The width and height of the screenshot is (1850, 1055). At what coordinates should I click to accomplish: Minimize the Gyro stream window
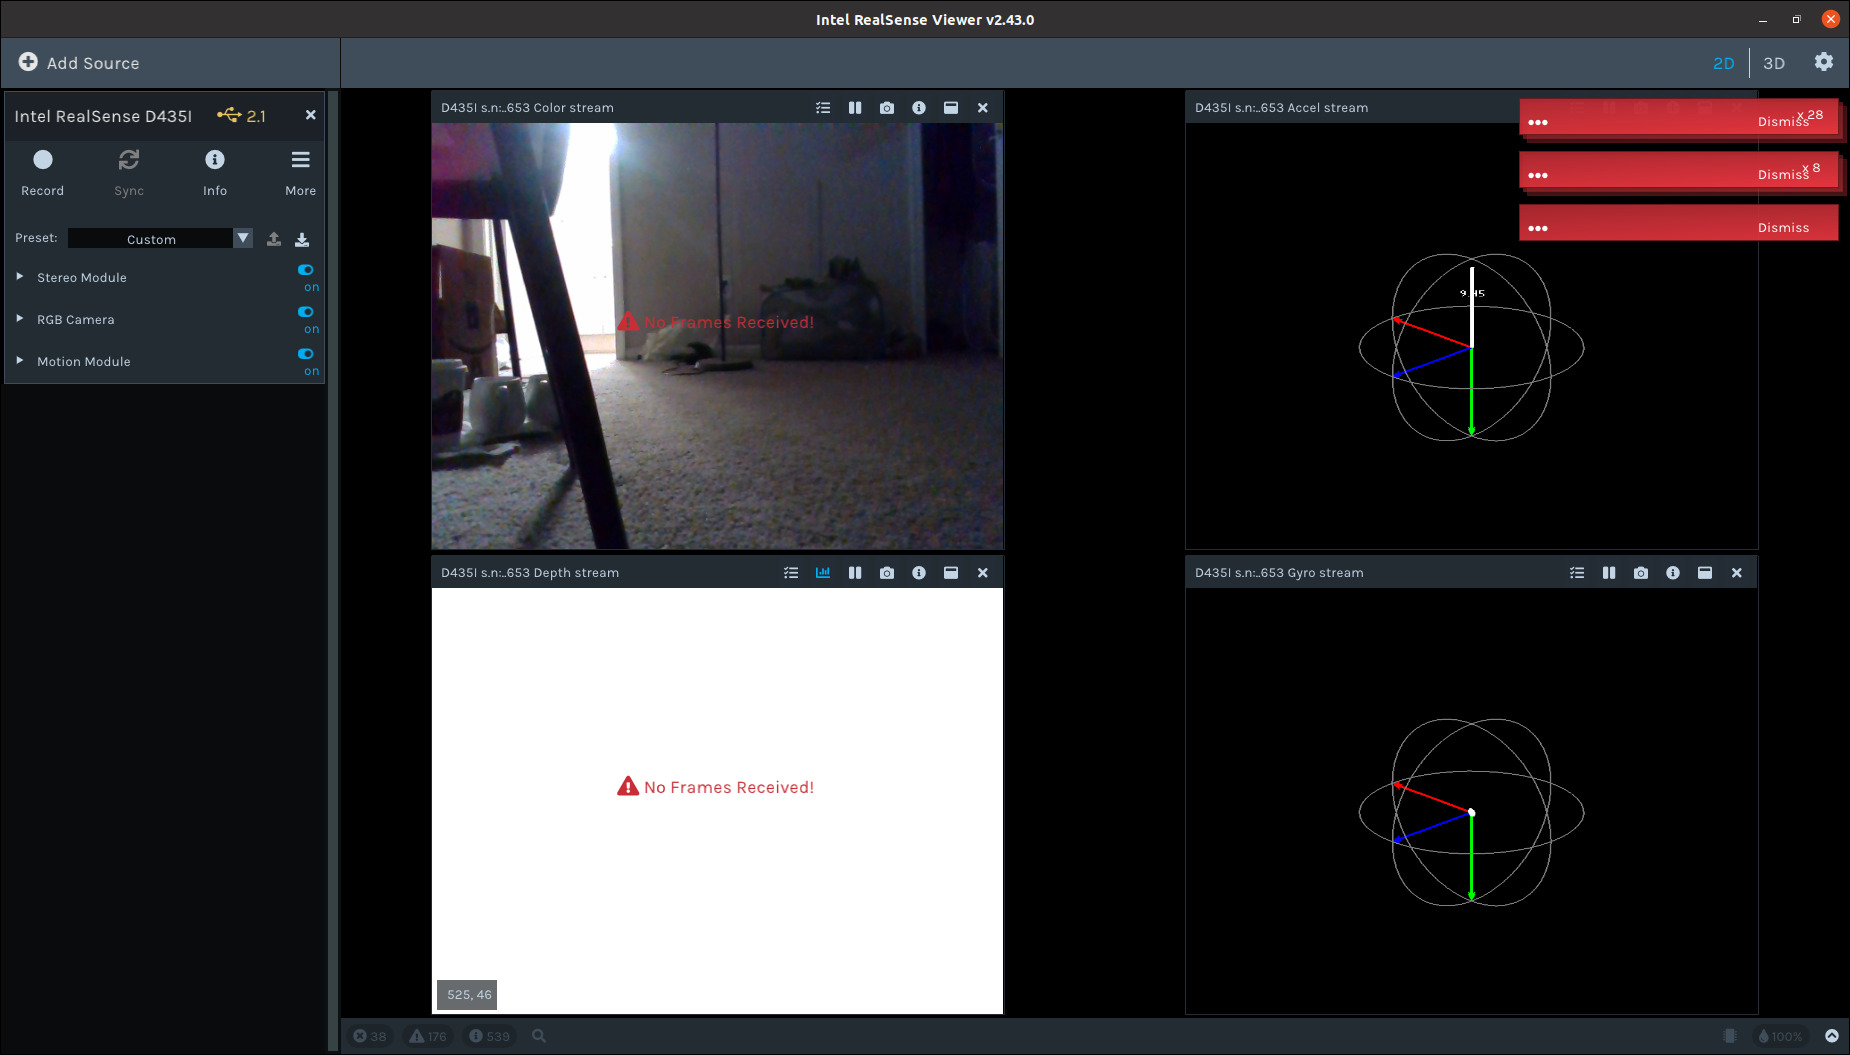click(1705, 573)
